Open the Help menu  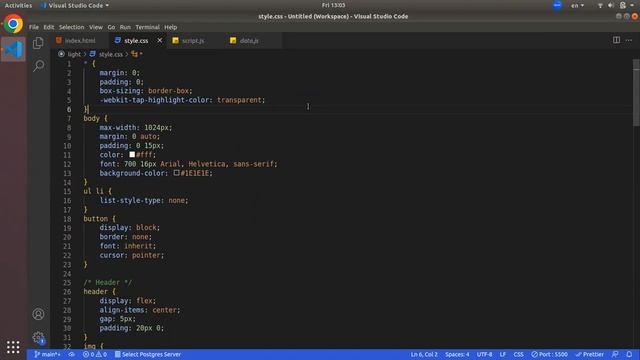click(171, 27)
